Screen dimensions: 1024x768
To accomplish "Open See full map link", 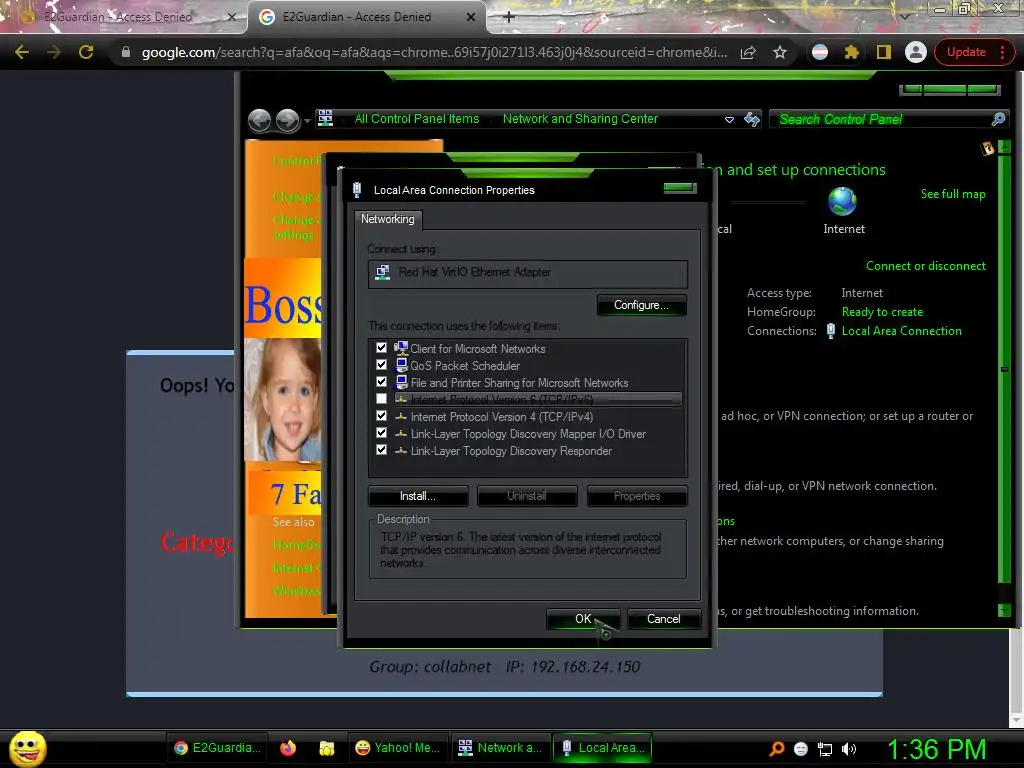I will (x=953, y=194).
